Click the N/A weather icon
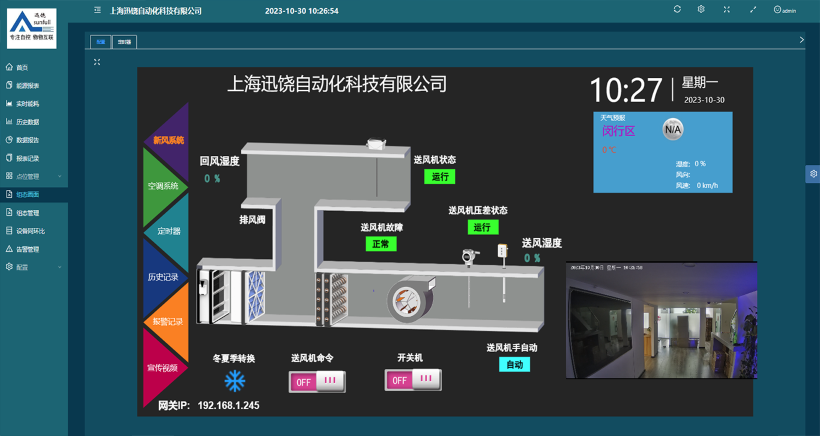 coord(673,130)
